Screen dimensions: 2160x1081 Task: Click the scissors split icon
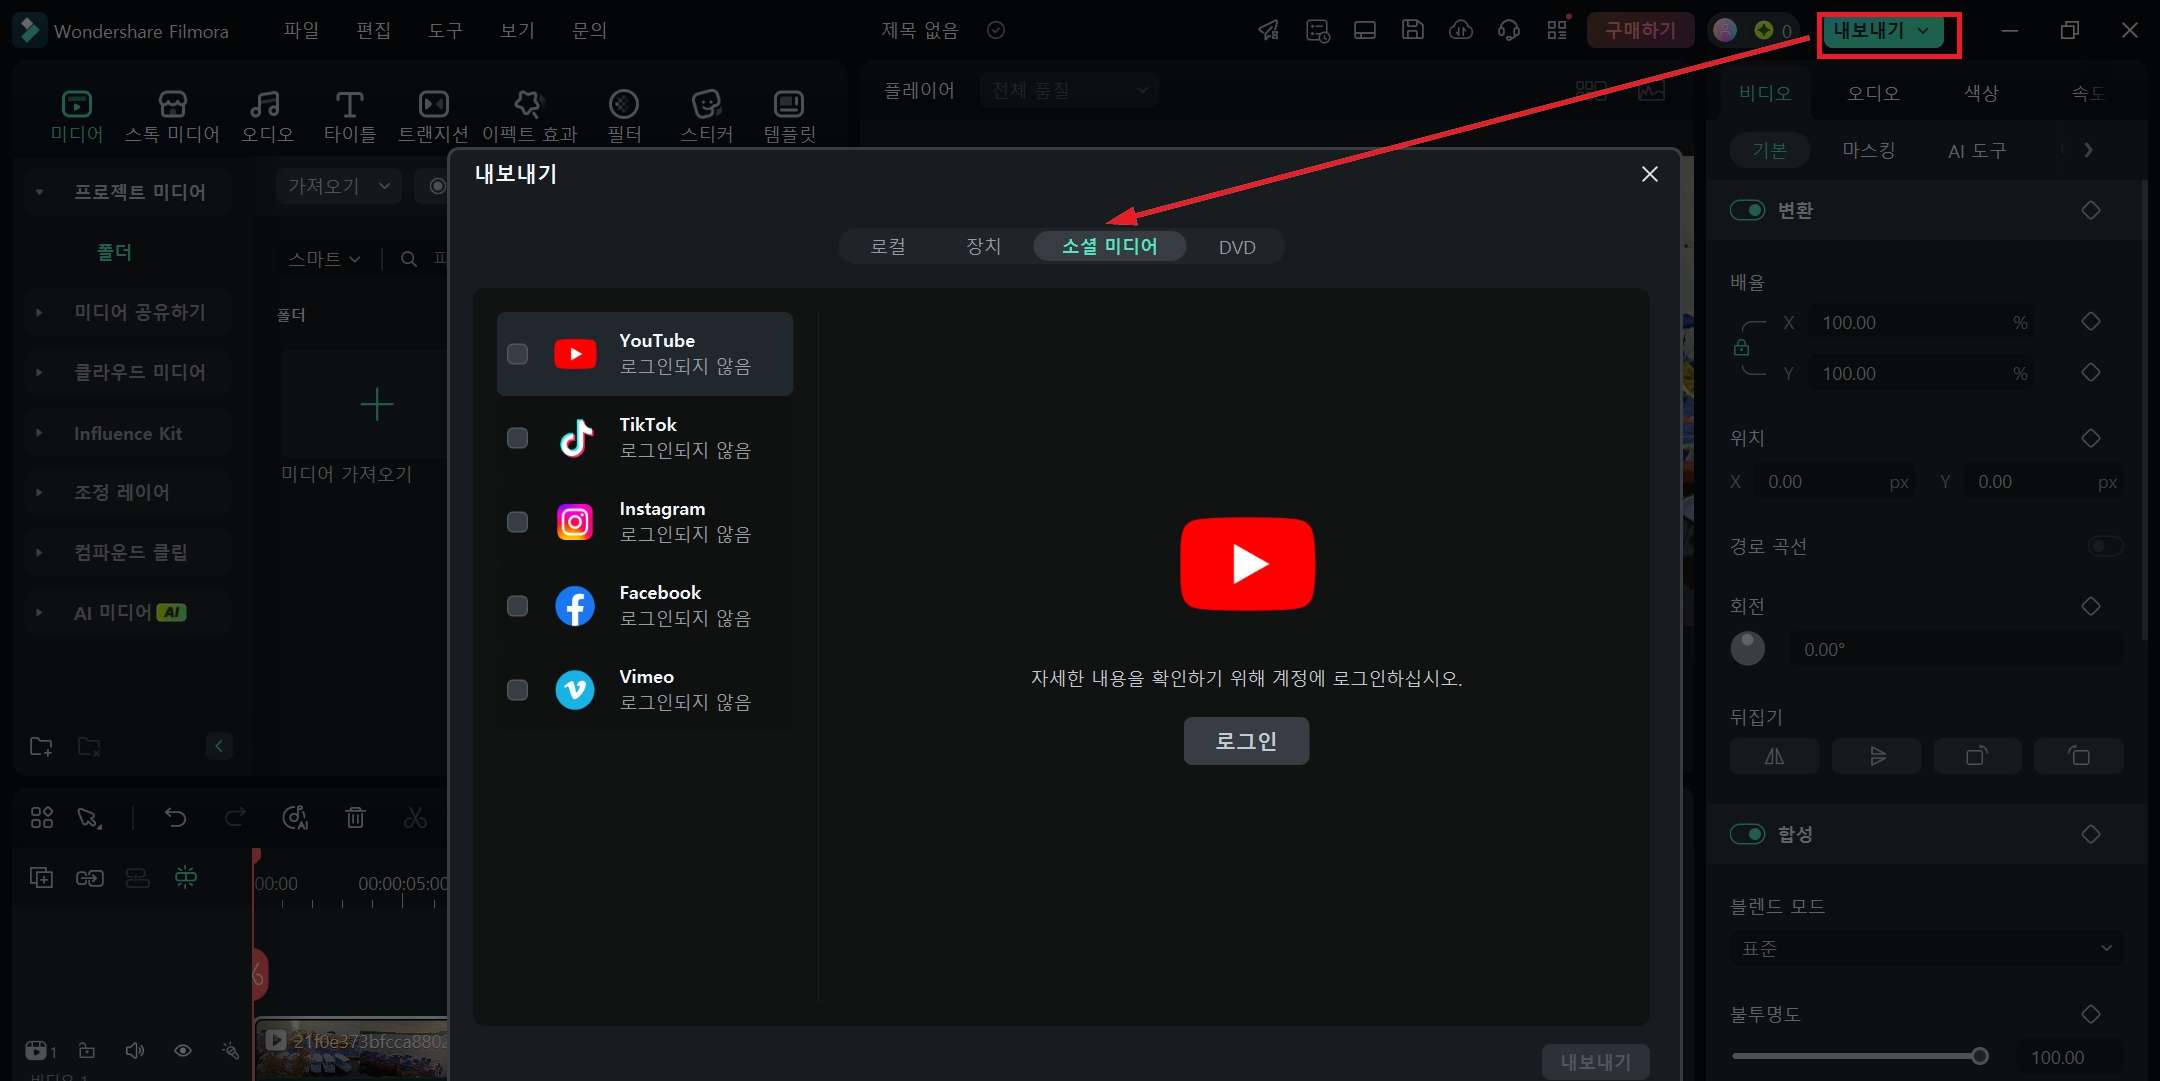(x=415, y=818)
